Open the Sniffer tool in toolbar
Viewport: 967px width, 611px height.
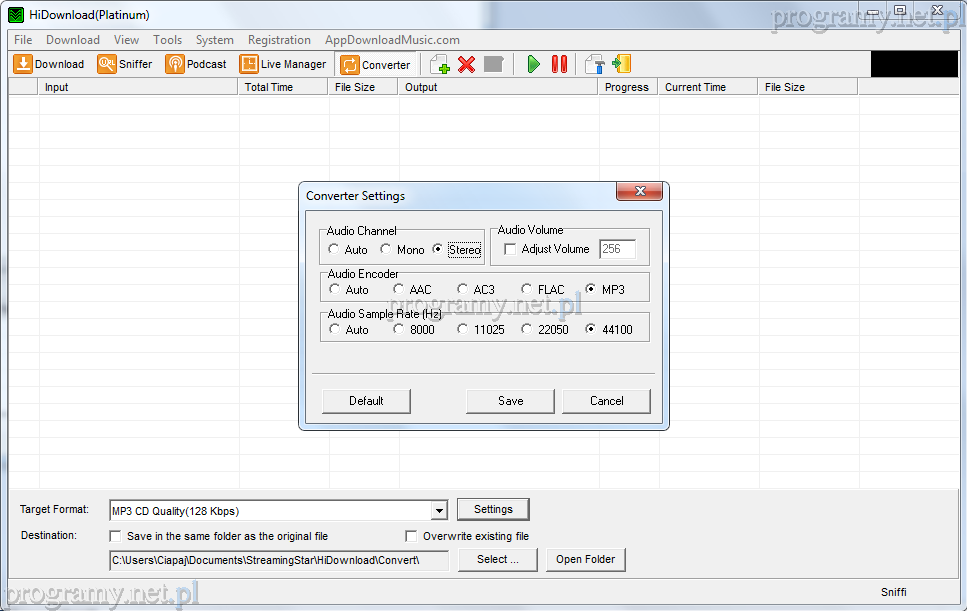click(125, 64)
